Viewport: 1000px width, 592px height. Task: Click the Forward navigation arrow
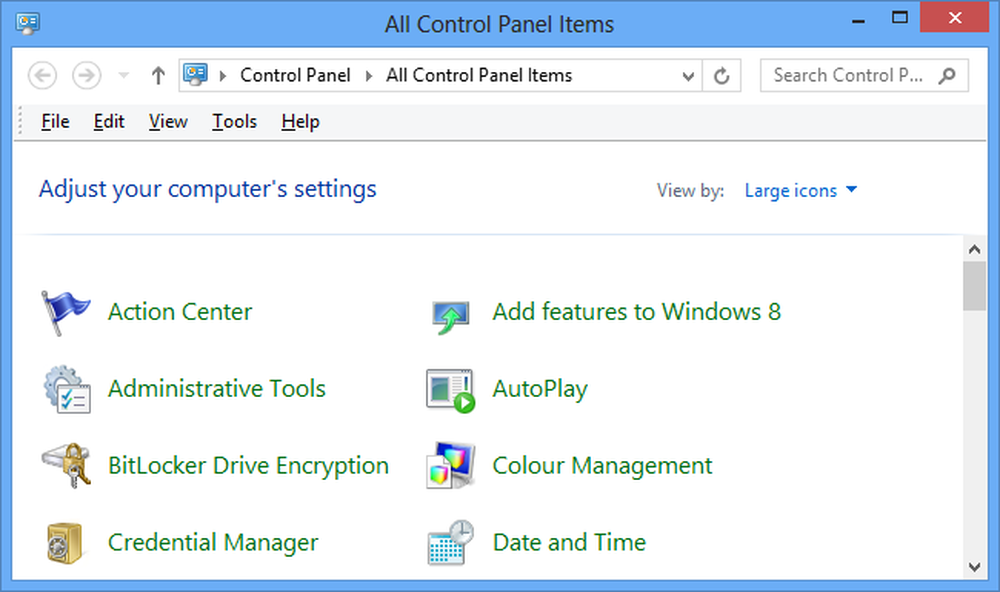click(x=86, y=75)
